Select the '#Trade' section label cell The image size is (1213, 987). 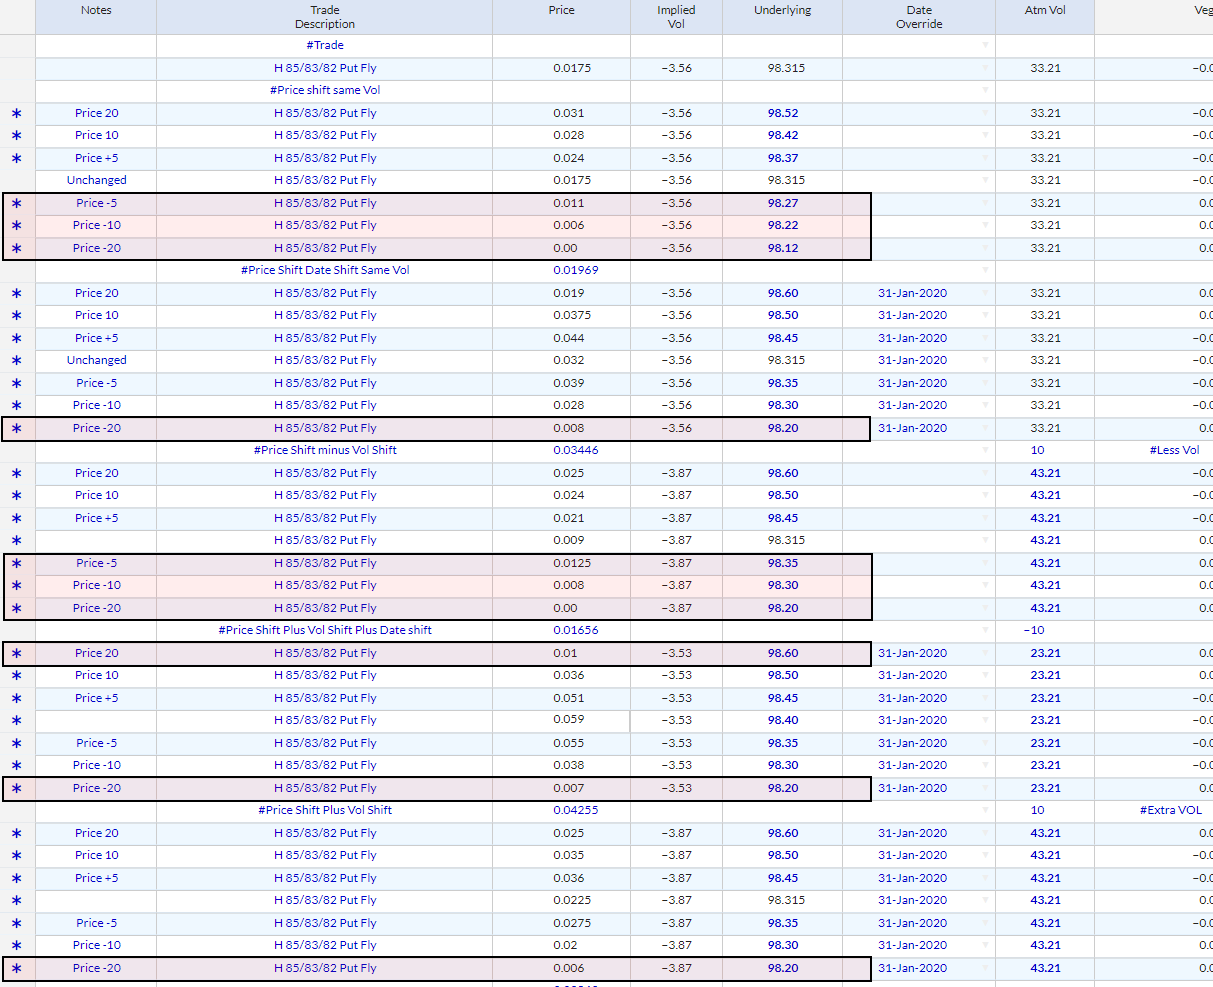tap(325, 46)
